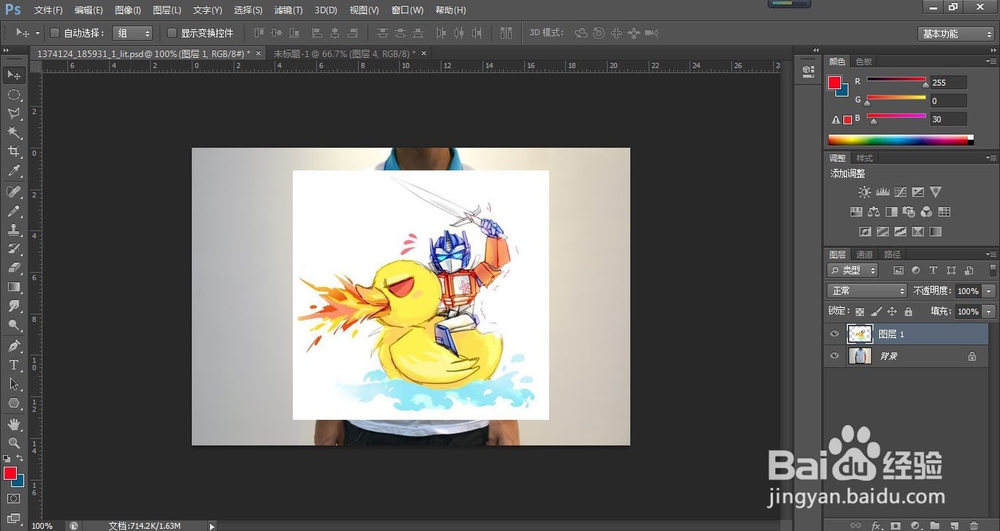
Task: Toggle Quick Mask mode in toolbox
Action: [x=13, y=498]
